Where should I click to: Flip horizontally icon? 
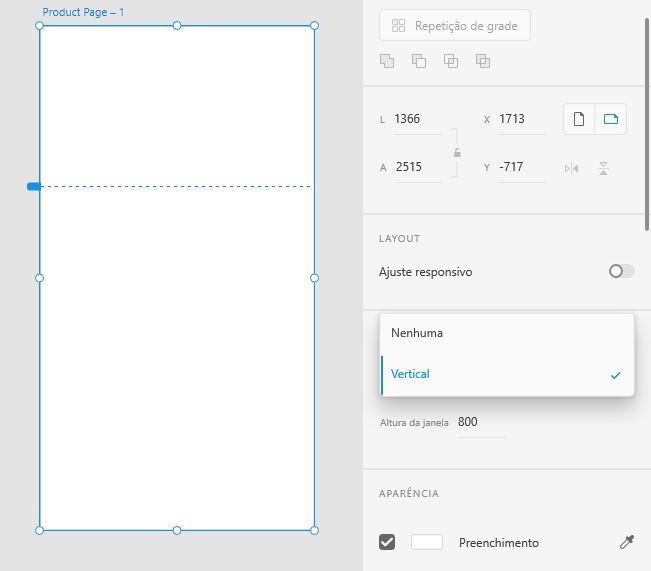(571, 169)
